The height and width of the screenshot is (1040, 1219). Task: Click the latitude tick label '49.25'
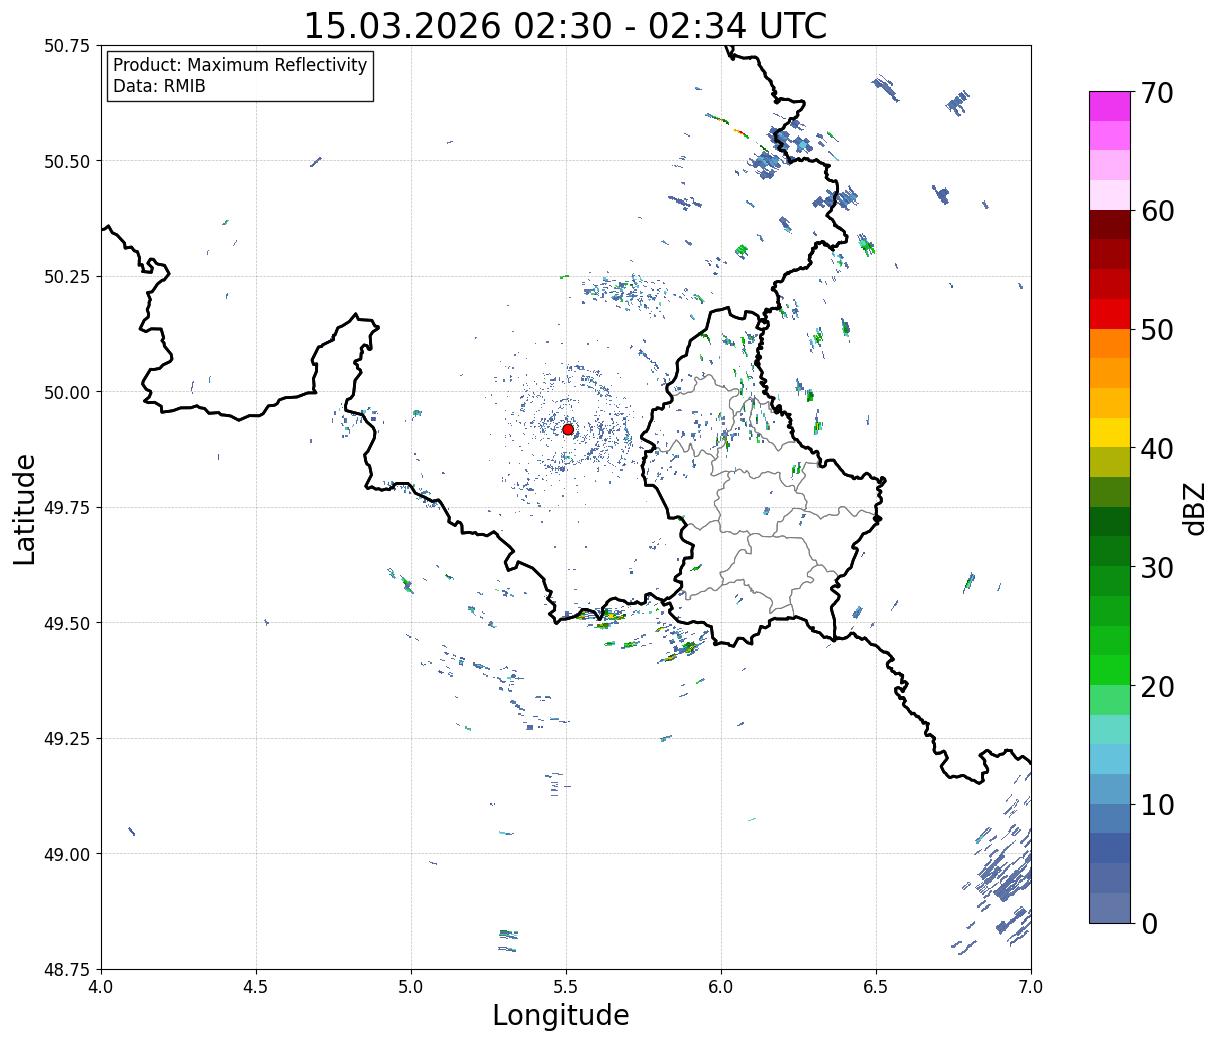tap(66, 739)
